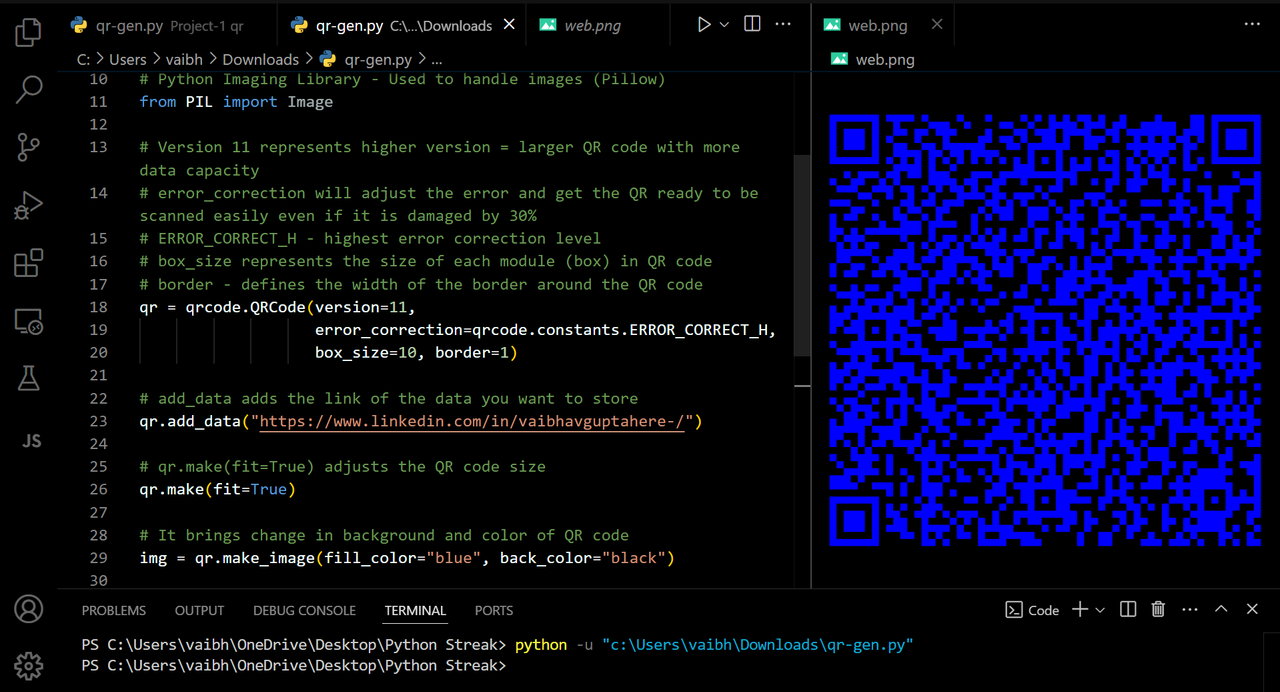Open more actions for left editor group

point(783,24)
